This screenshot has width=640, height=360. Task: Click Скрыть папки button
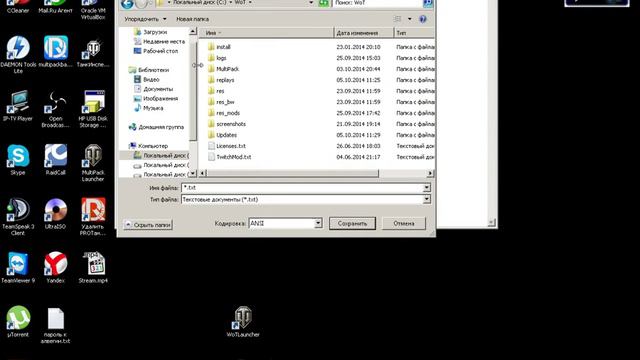(x=148, y=225)
